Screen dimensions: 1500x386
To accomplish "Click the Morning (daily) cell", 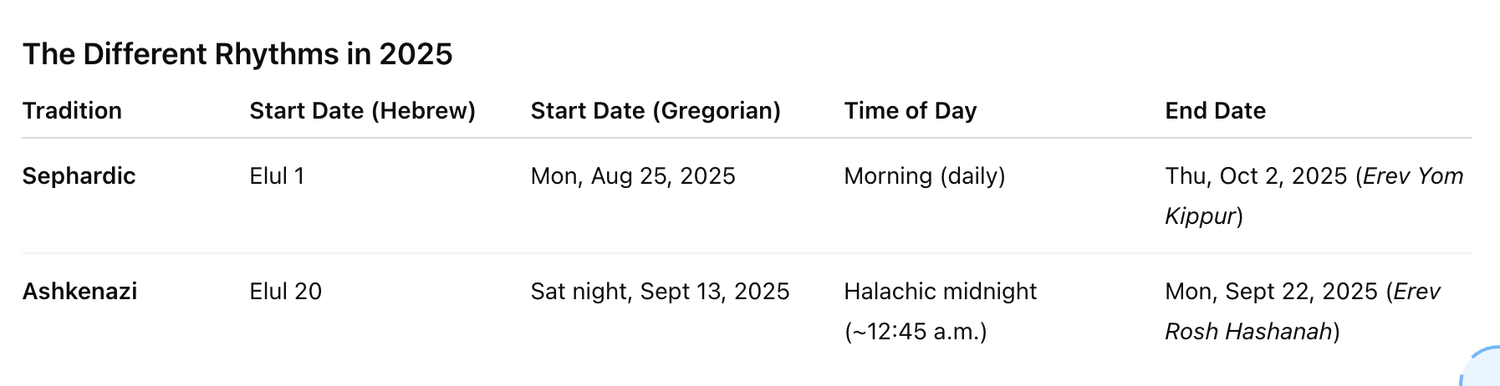I will pyautogui.click(x=924, y=177).
